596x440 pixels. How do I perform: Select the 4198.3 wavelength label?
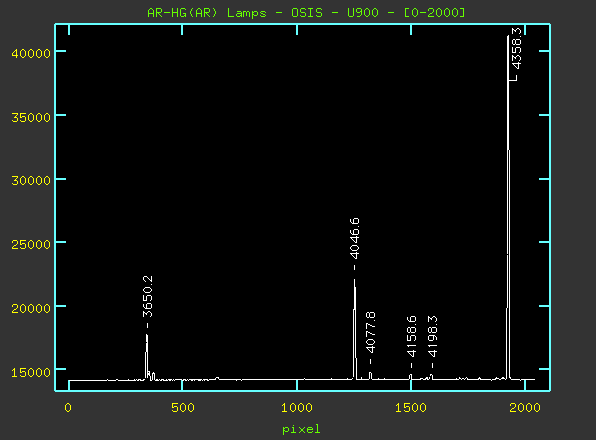tap(433, 336)
